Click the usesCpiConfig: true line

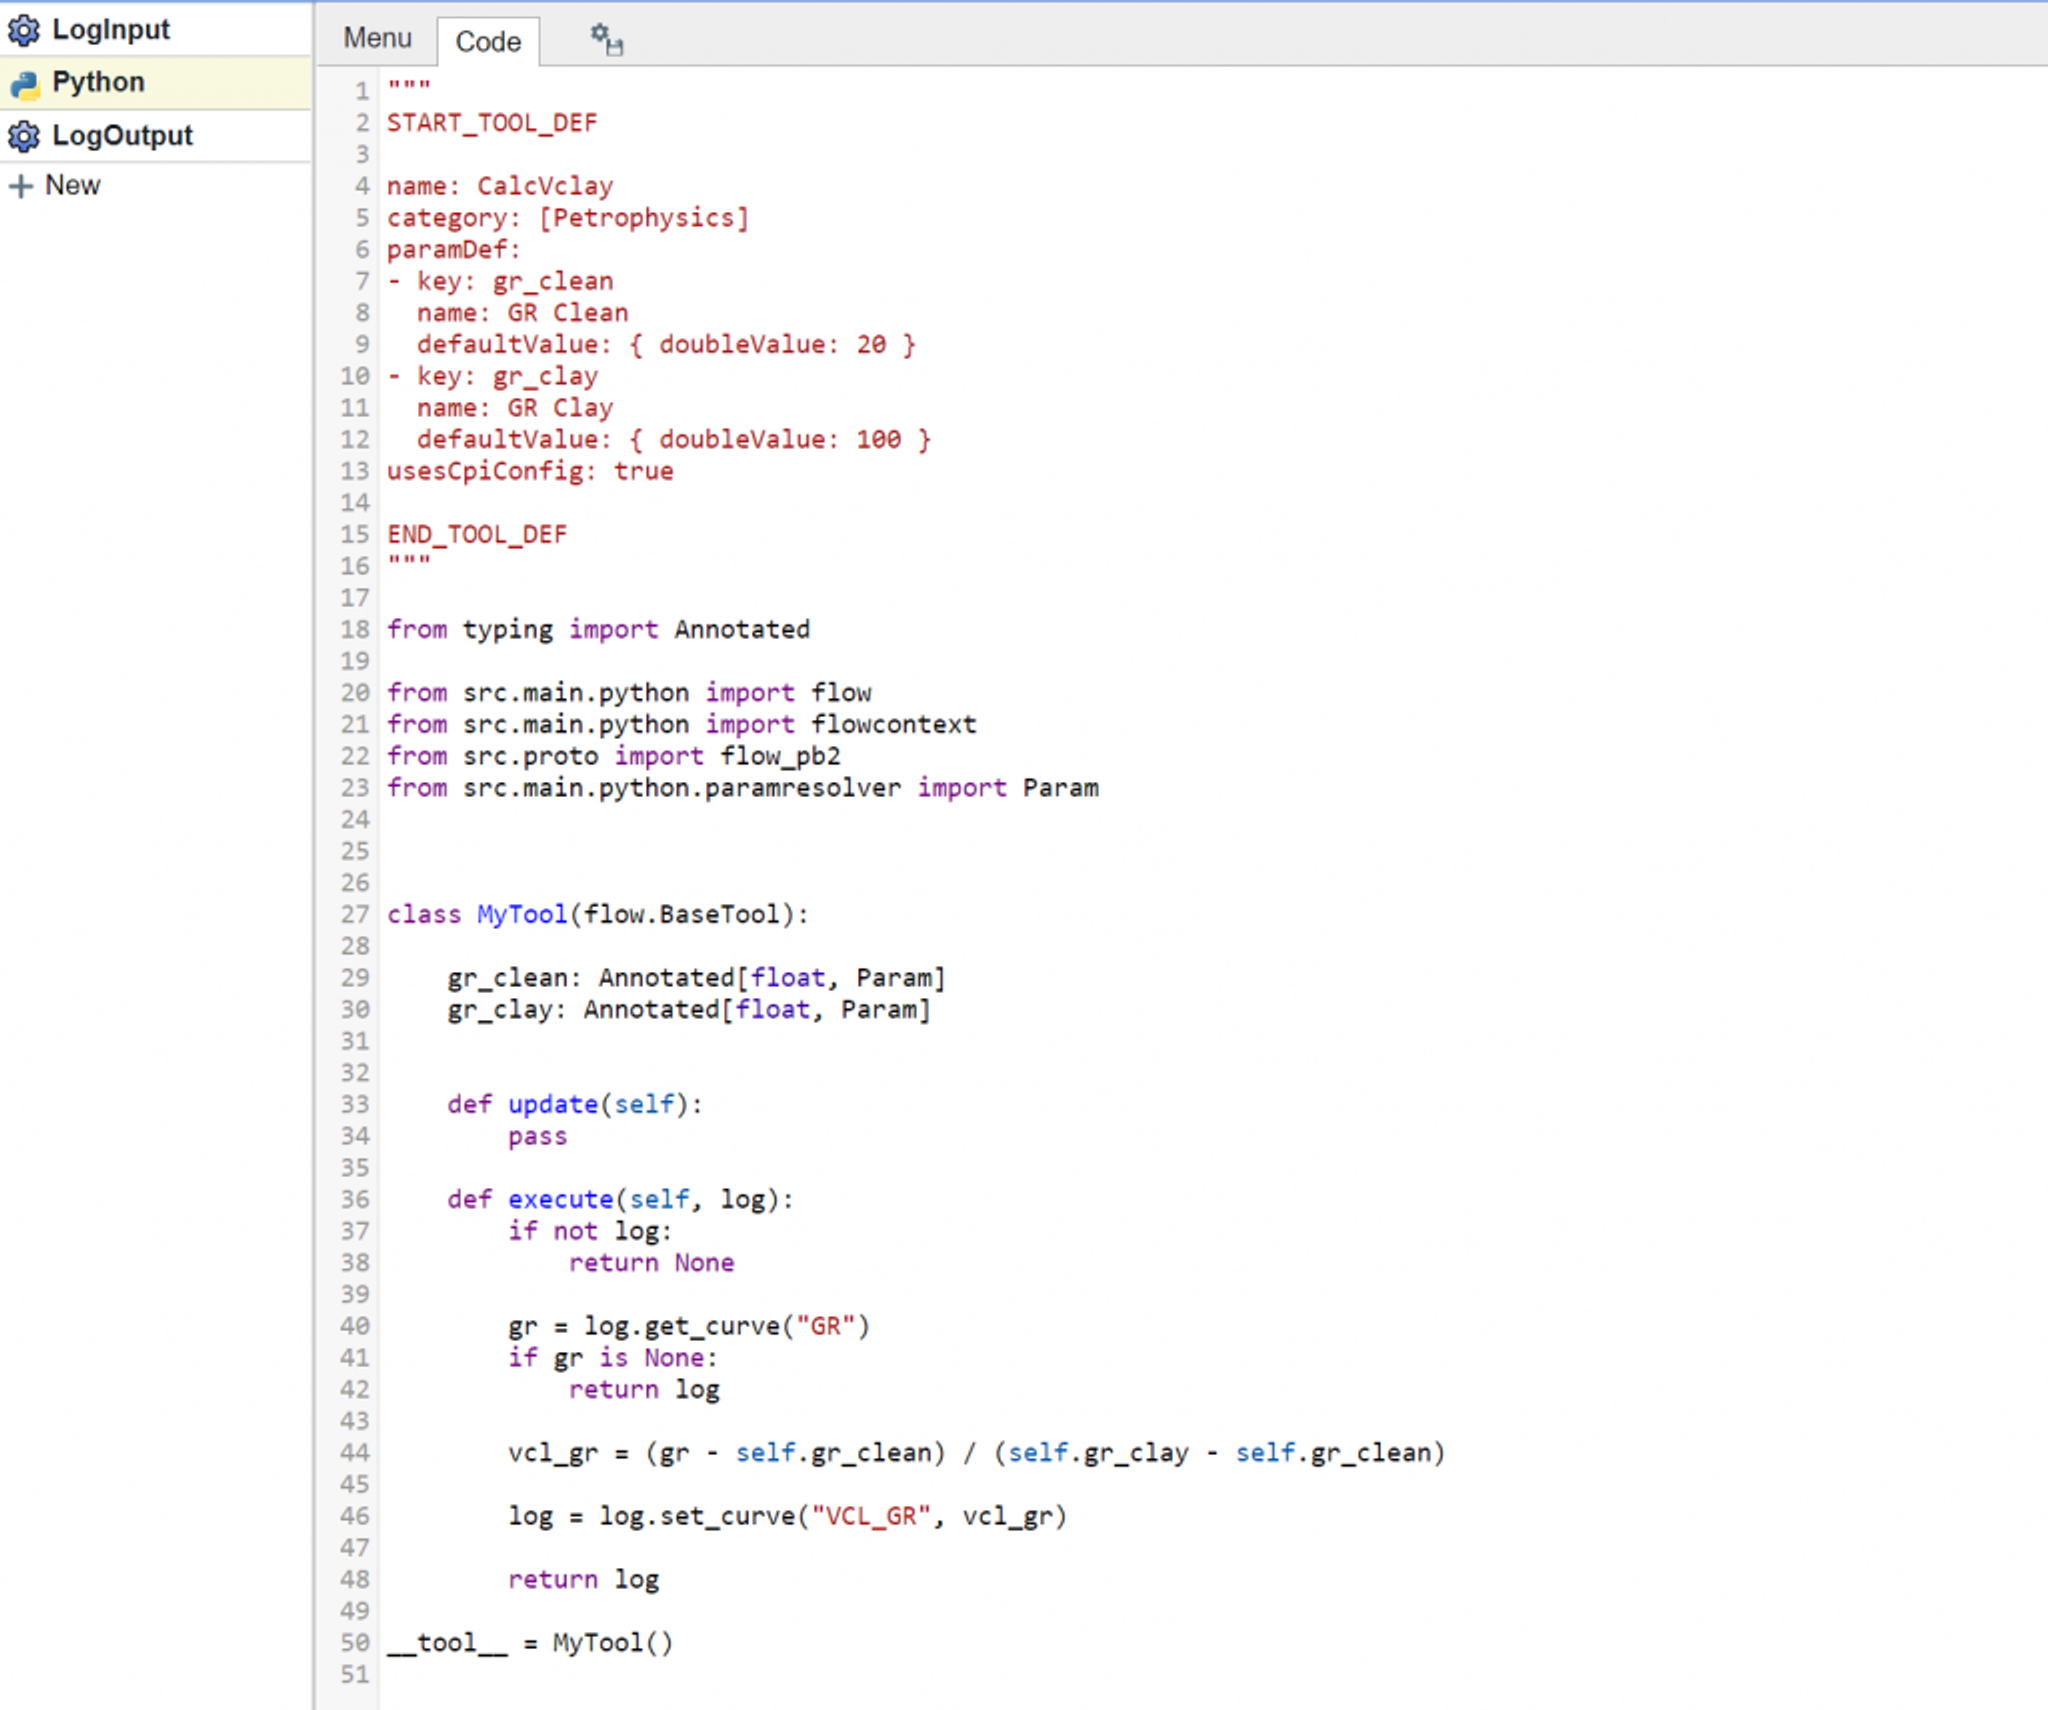tap(530, 471)
